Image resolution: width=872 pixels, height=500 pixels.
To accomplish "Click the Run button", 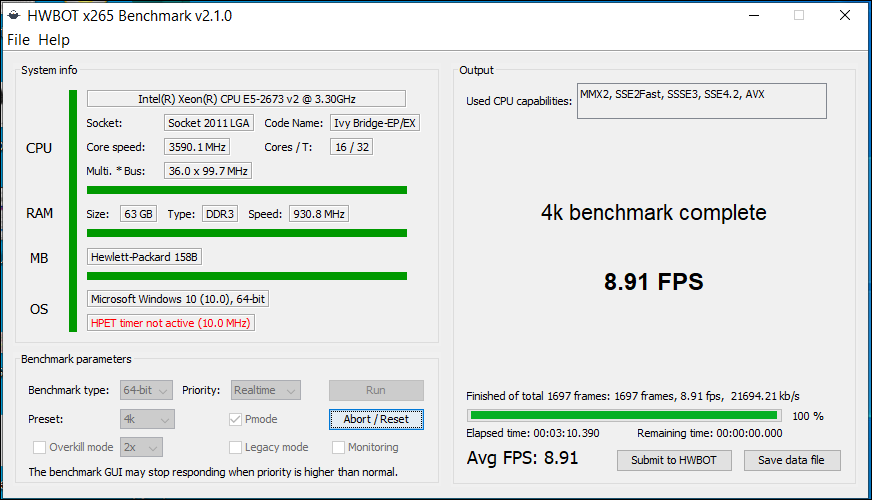I will pyautogui.click(x=376, y=390).
